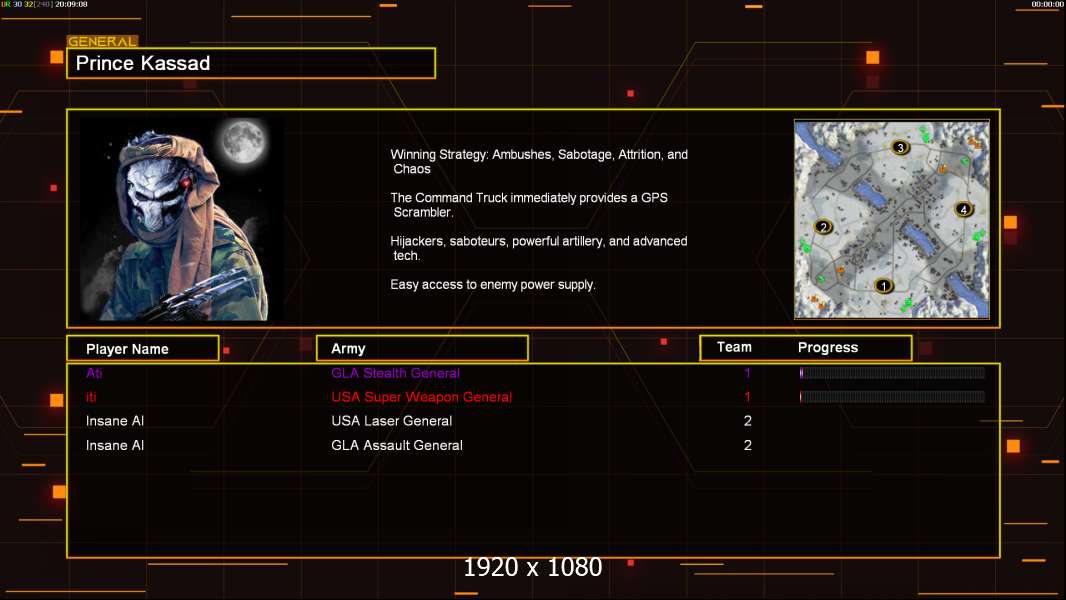The height and width of the screenshot is (600, 1066).
Task: Click team number for iti
Action: [747, 397]
